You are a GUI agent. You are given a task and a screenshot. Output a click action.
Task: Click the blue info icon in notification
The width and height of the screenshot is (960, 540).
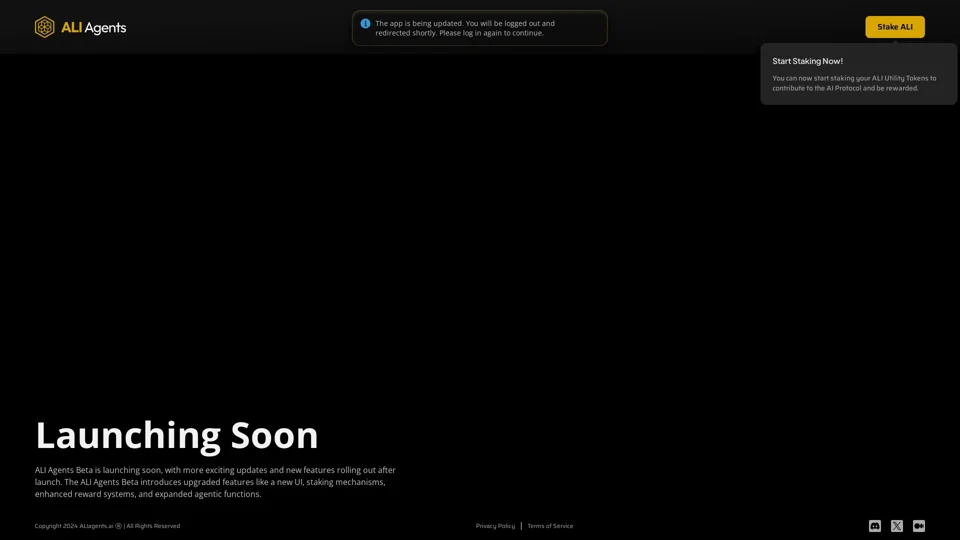(x=365, y=23)
